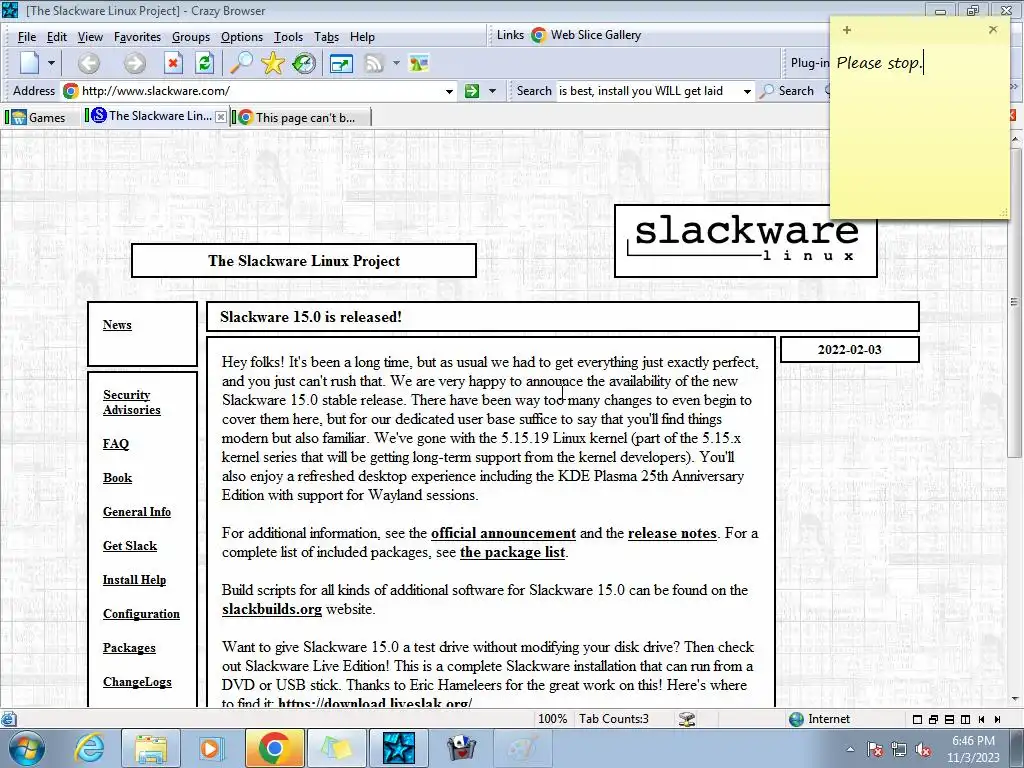Viewport: 1024px width, 768px height.
Task: Open the ChangeLogs sidebar link
Action: pyautogui.click(x=137, y=682)
